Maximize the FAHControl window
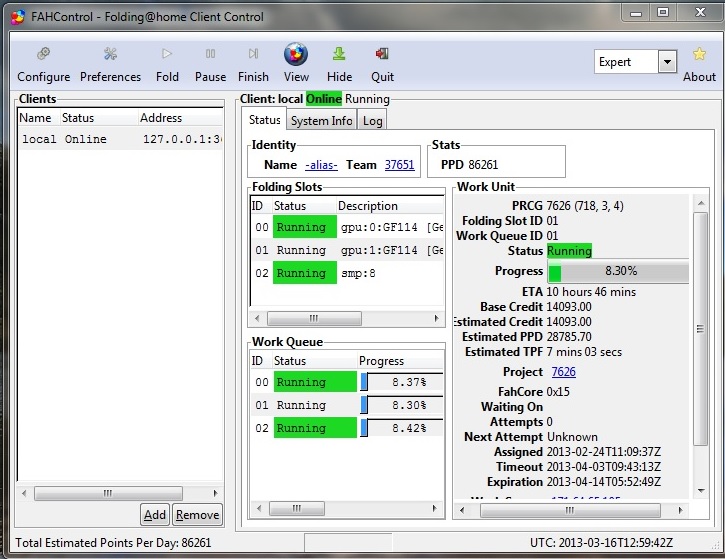Viewport: 725px width, 559px height. (663, 12)
